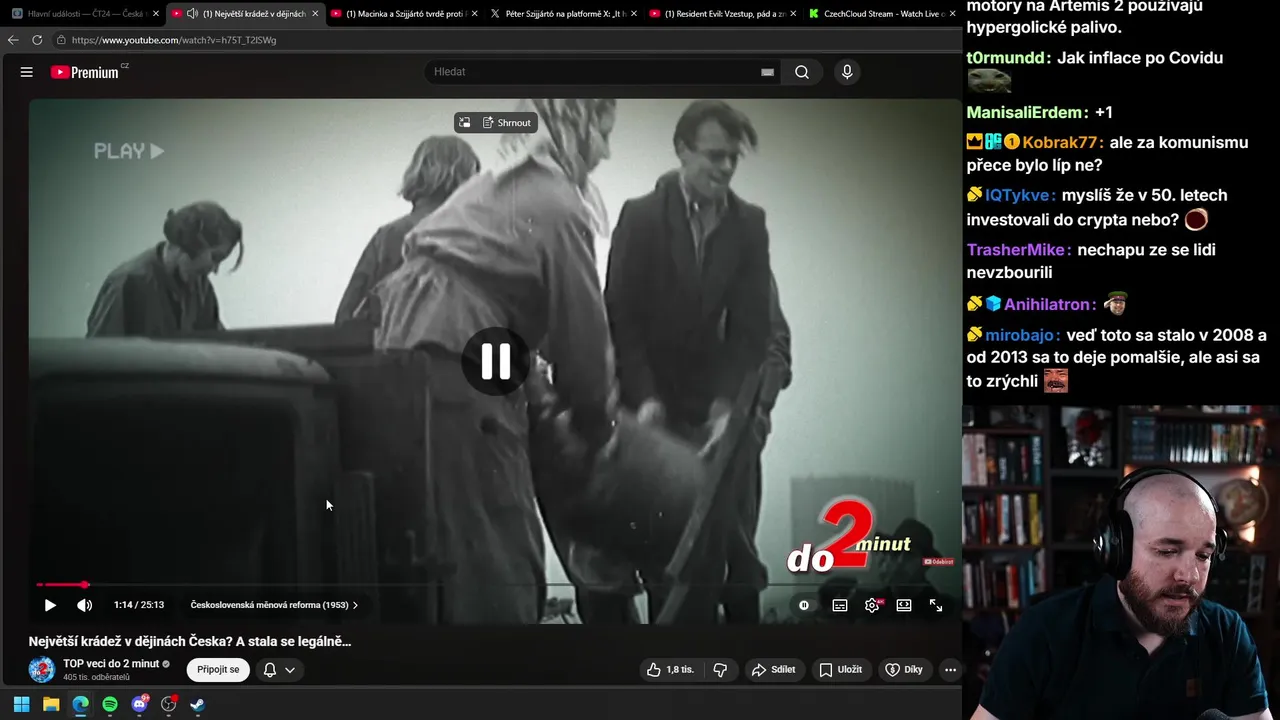Click the large pause overlay in the video
The image size is (1280, 720).
pyautogui.click(x=495, y=361)
